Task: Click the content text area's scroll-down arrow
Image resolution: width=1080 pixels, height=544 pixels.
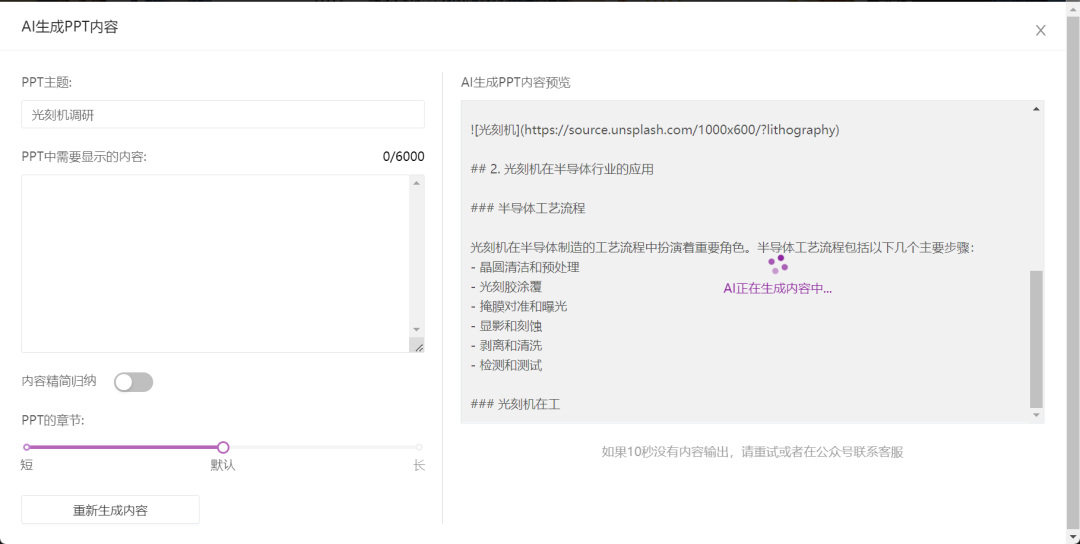Action: pyautogui.click(x=417, y=329)
